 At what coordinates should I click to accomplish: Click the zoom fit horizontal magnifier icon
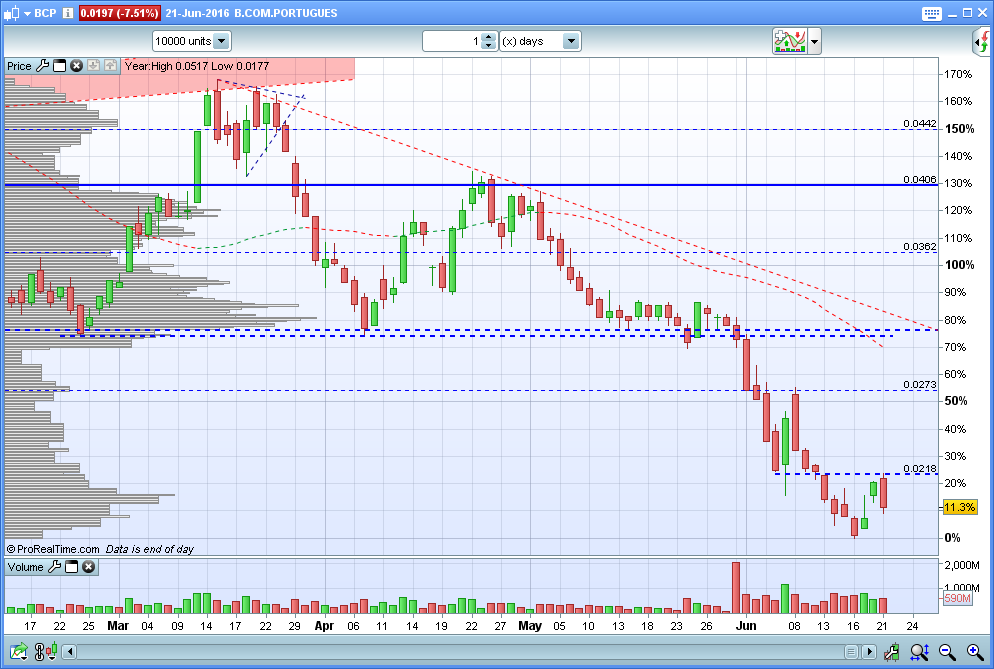pos(919,651)
